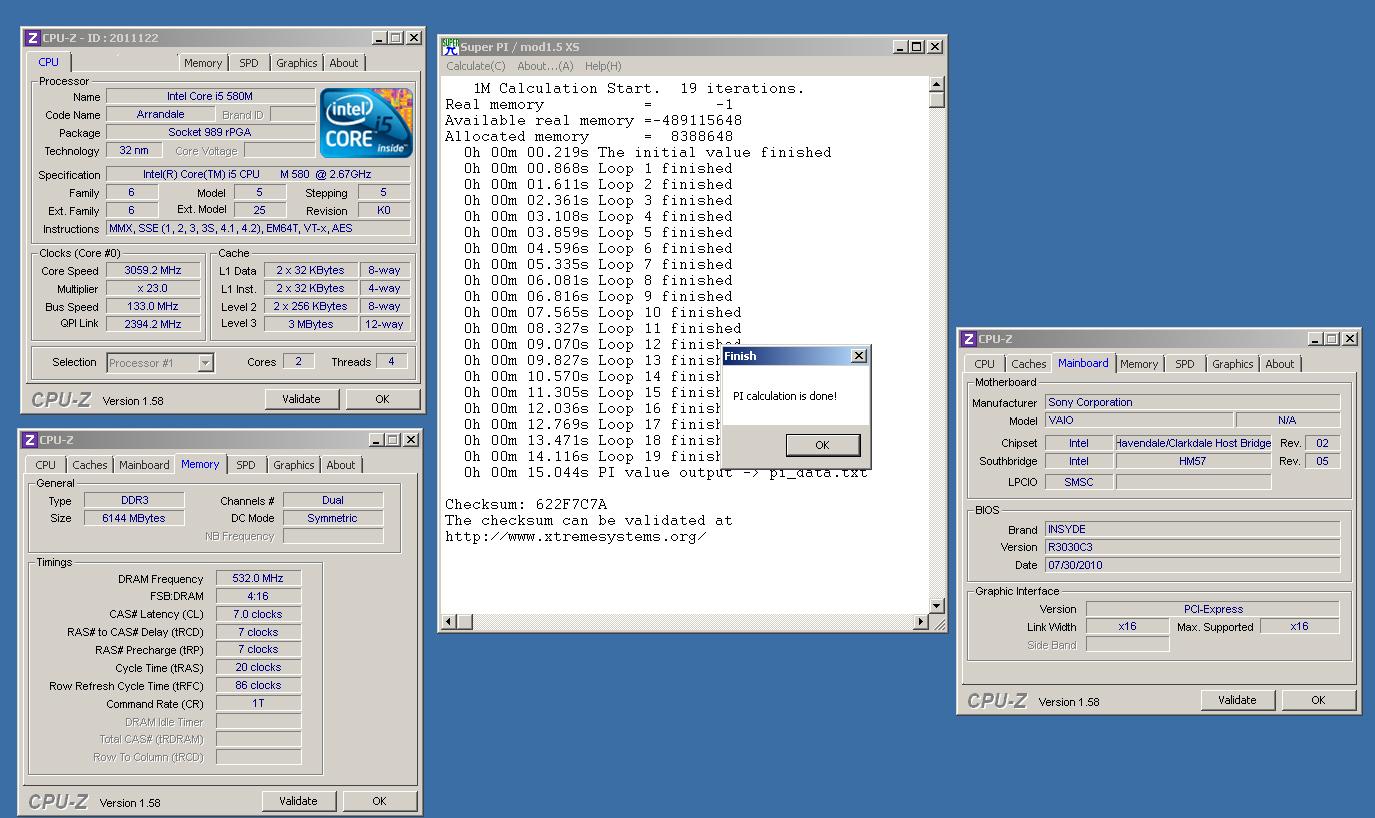The width and height of the screenshot is (1375, 818).
Task: Click the Z icon in the CPU-Z Mainboard window's title bar
Action: click(x=969, y=339)
